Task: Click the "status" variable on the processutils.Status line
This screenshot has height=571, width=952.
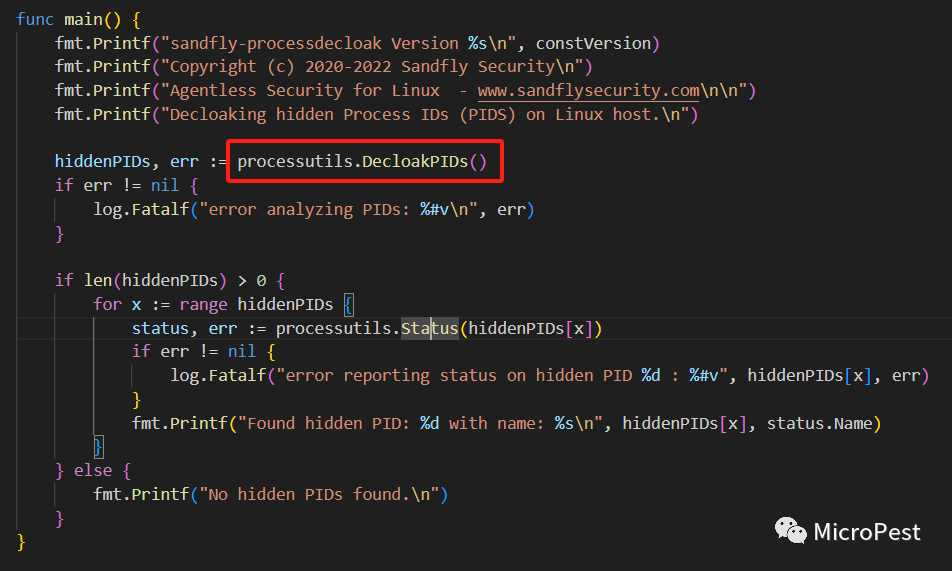Action: click(160, 328)
